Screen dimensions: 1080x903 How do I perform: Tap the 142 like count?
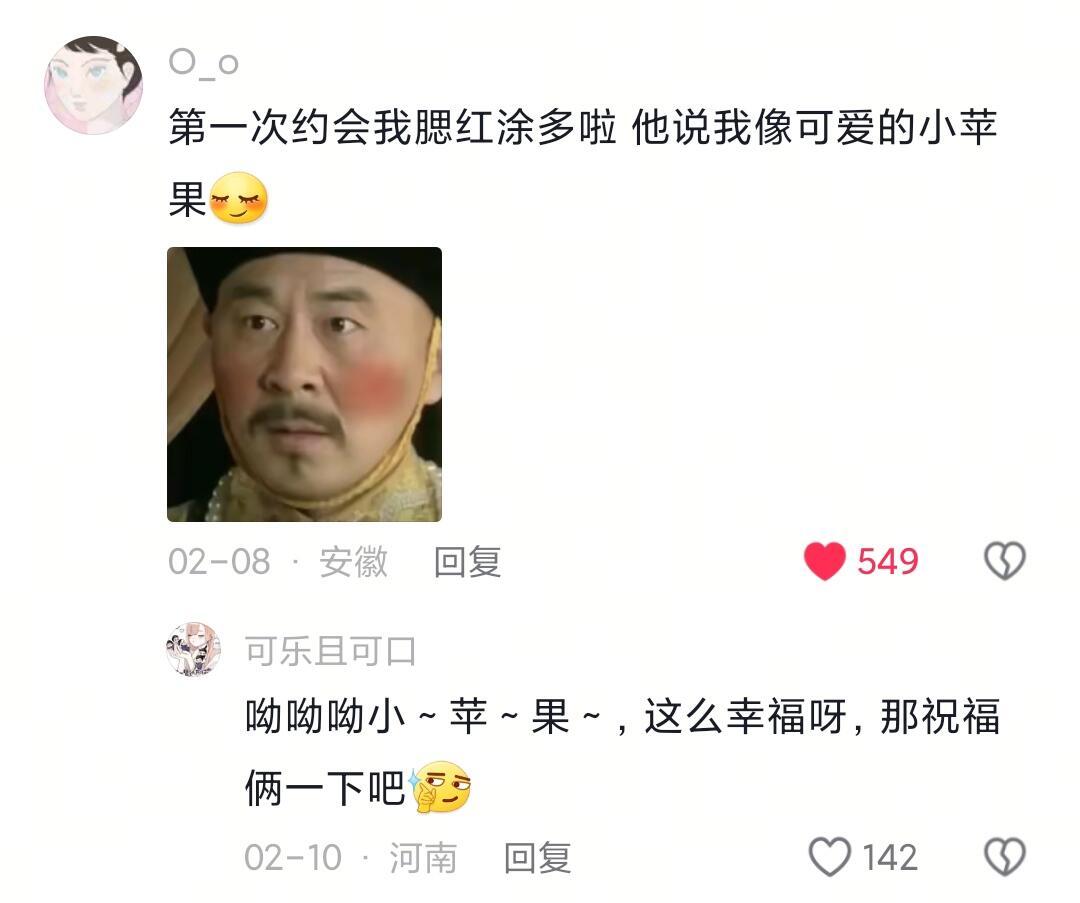click(890, 858)
